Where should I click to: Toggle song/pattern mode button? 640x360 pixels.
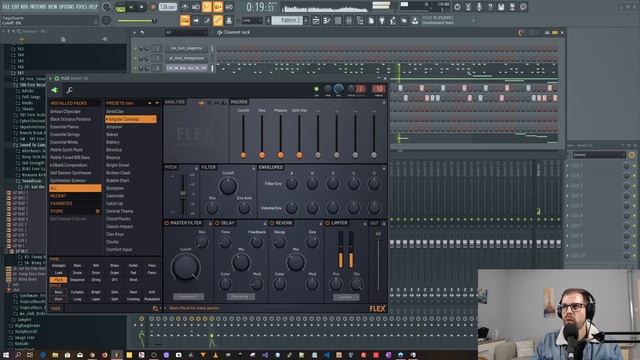[120, 7]
